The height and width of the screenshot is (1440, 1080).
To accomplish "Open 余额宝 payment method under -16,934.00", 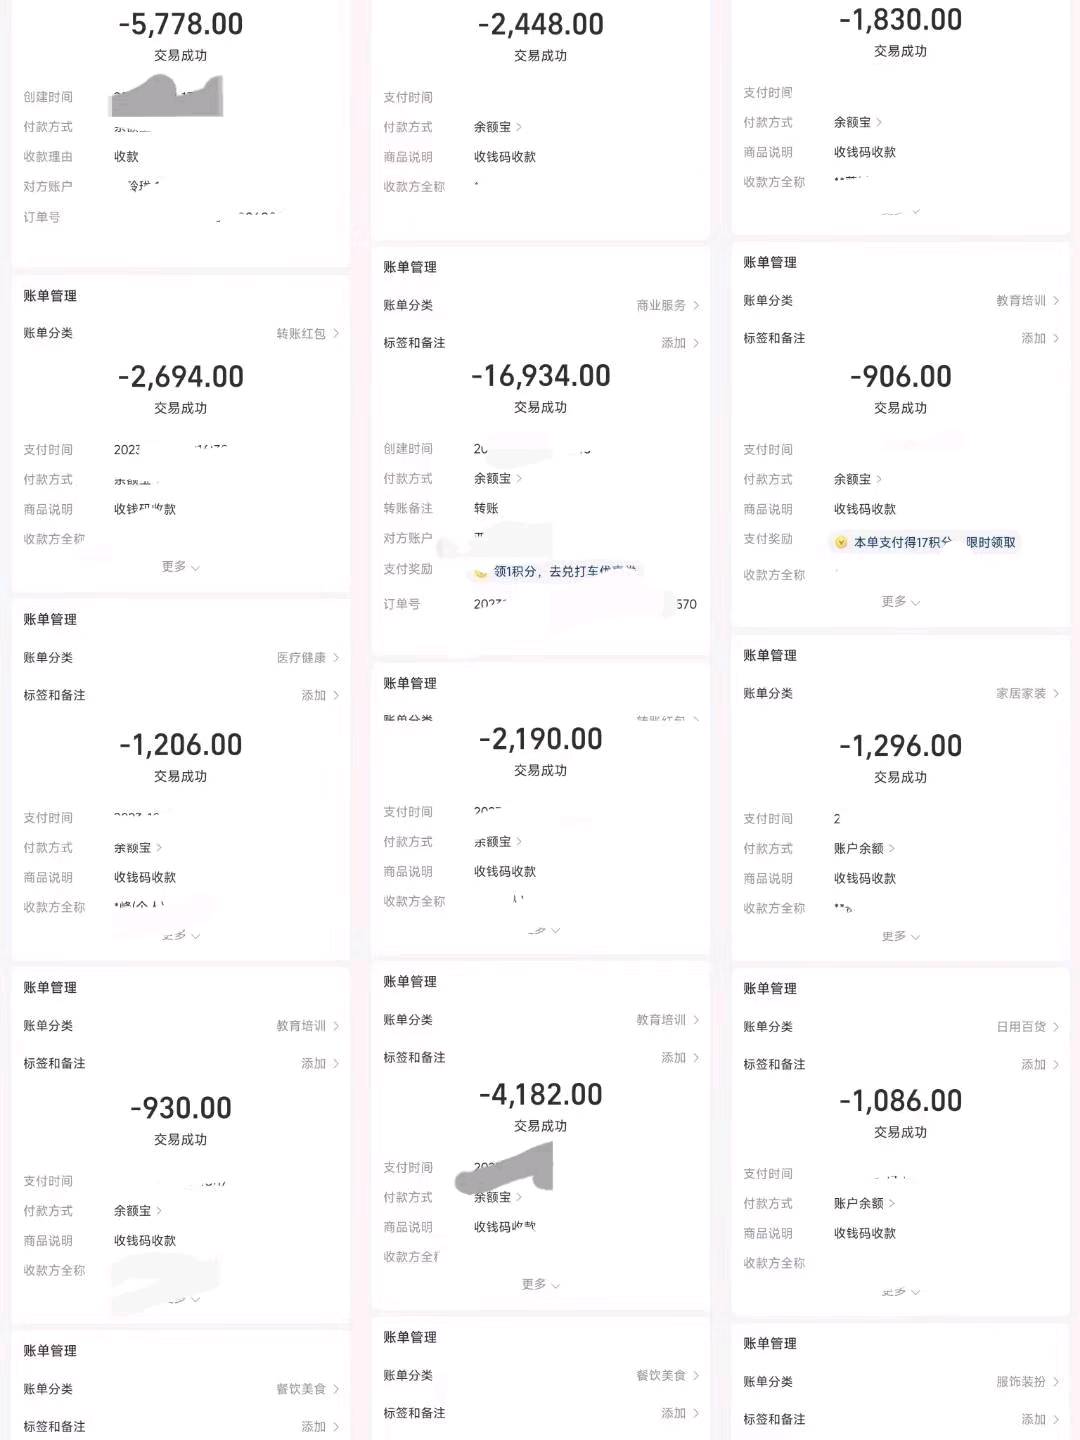I will (x=498, y=479).
